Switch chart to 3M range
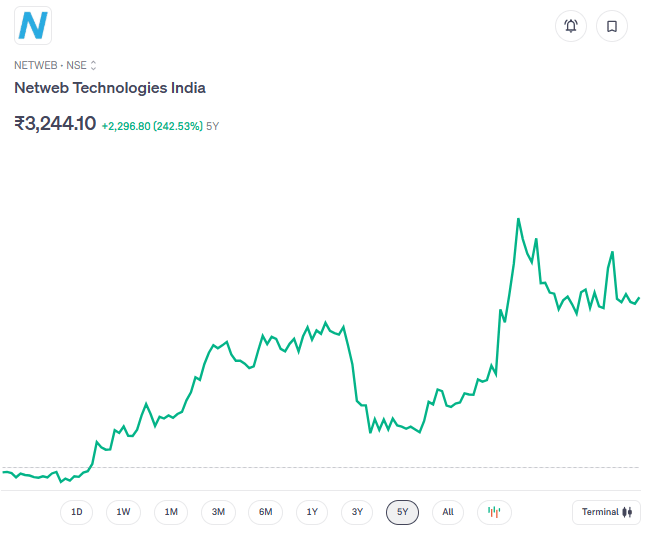The image size is (652, 547). tap(218, 512)
